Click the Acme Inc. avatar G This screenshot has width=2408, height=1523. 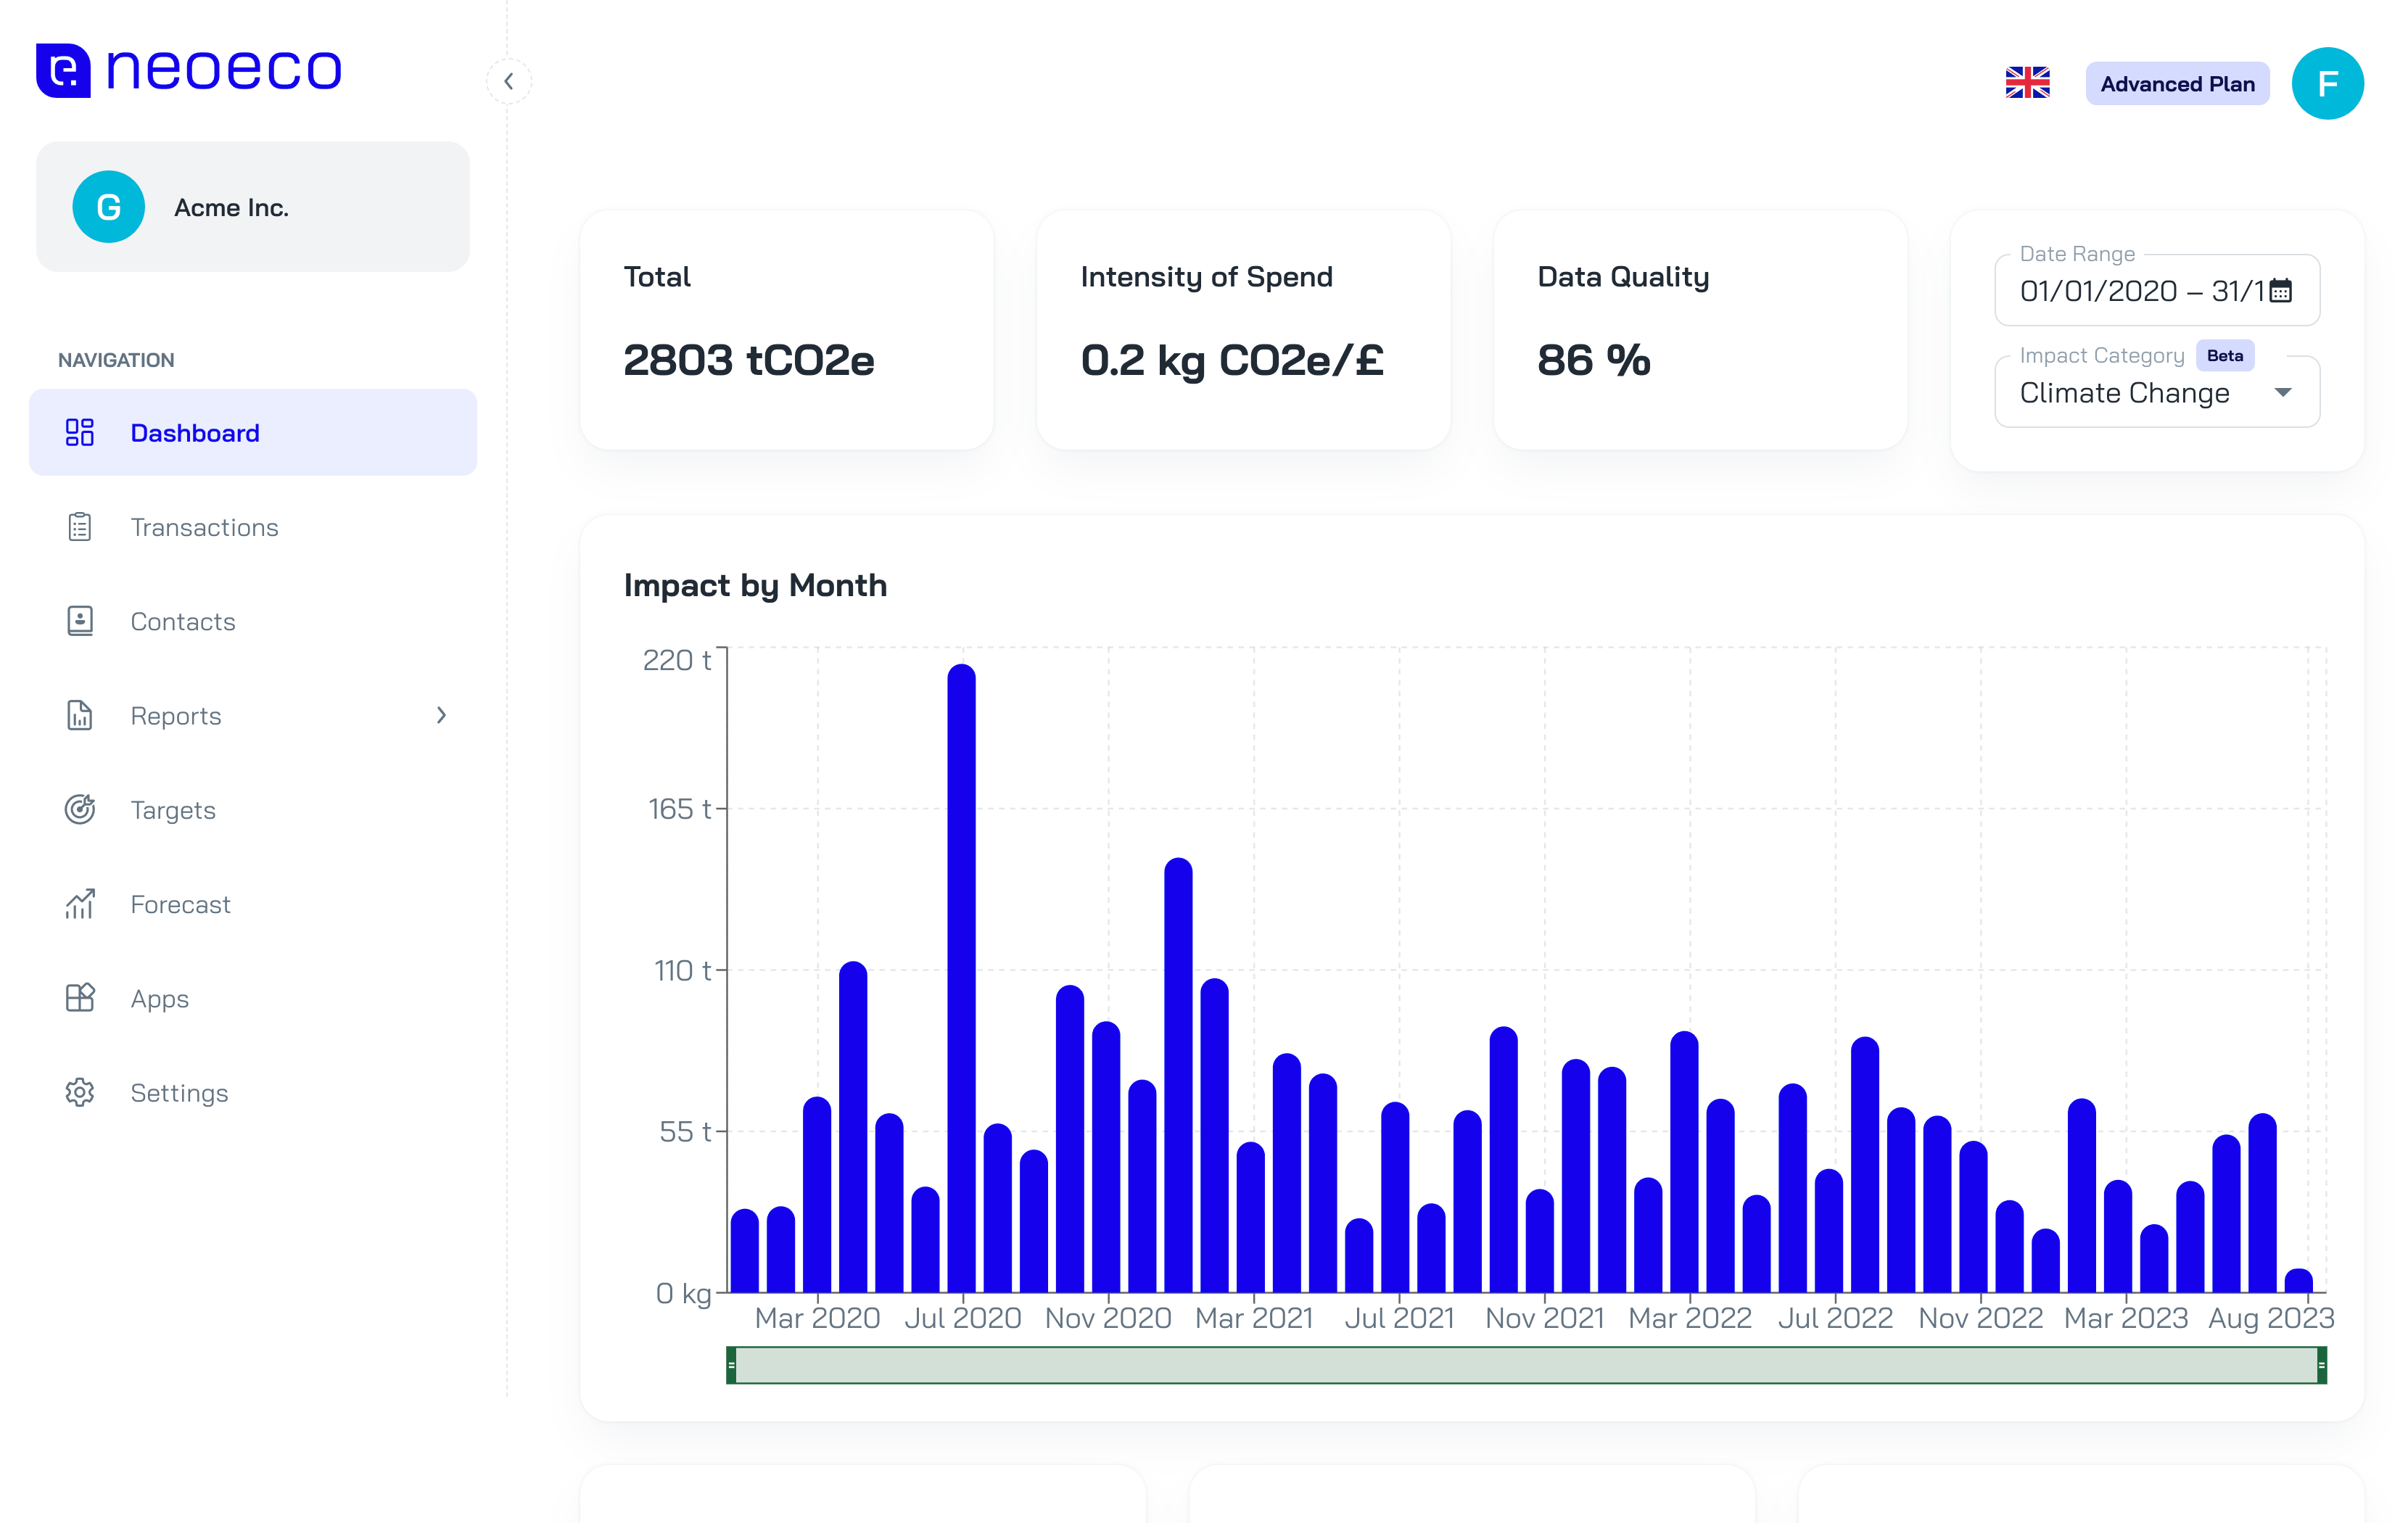109,207
